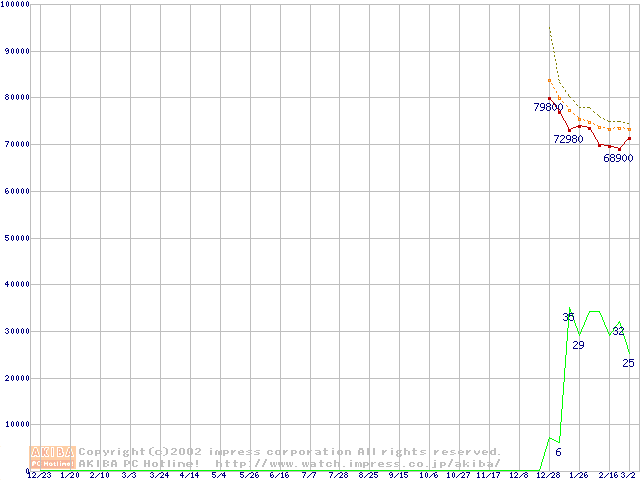This screenshot has height=480, width=640.
Task: Click the AKIBA PC Hotline logo
Action: coord(53,457)
